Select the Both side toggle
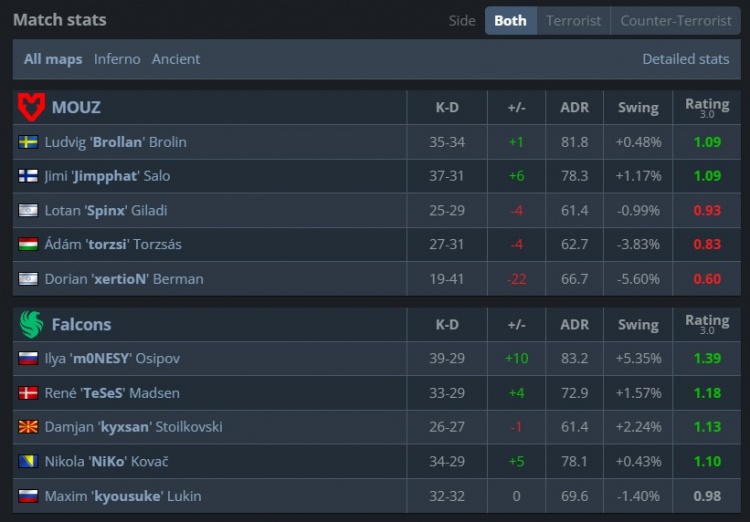750x522 pixels. (510, 21)
